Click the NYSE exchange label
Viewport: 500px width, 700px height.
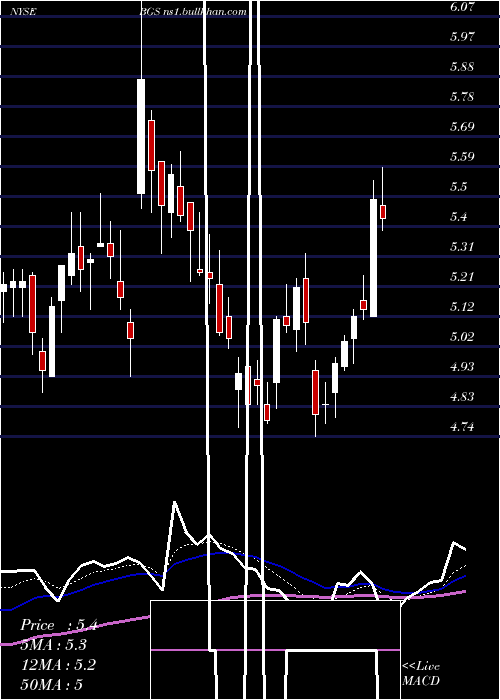click(22, 12)
